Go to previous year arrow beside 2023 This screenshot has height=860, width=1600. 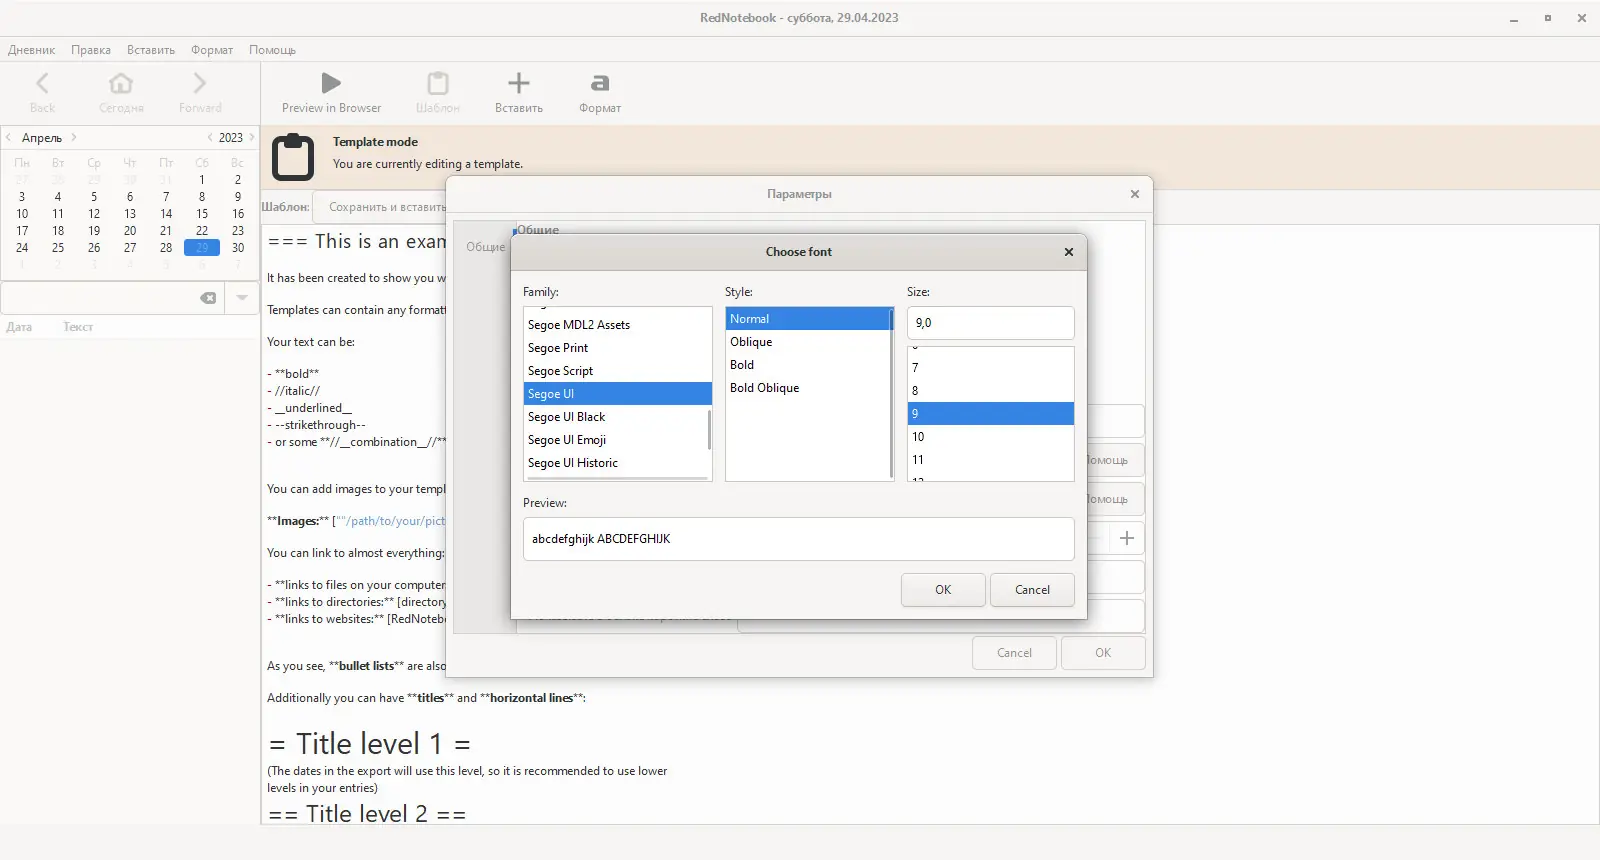tap(210, 137)
